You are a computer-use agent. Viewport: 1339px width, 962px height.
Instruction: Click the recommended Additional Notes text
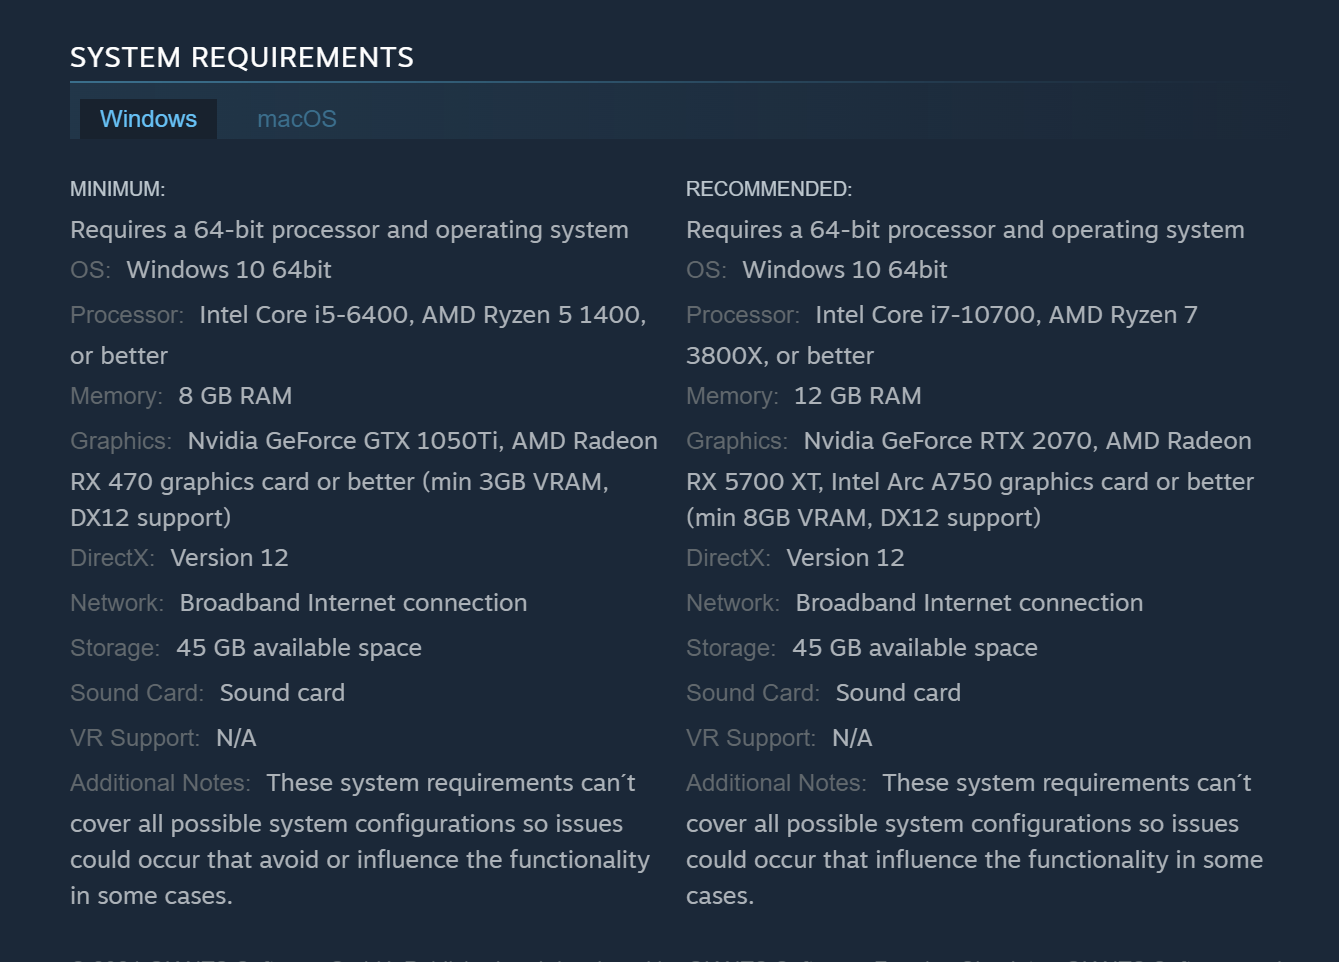coord(1066,782)
